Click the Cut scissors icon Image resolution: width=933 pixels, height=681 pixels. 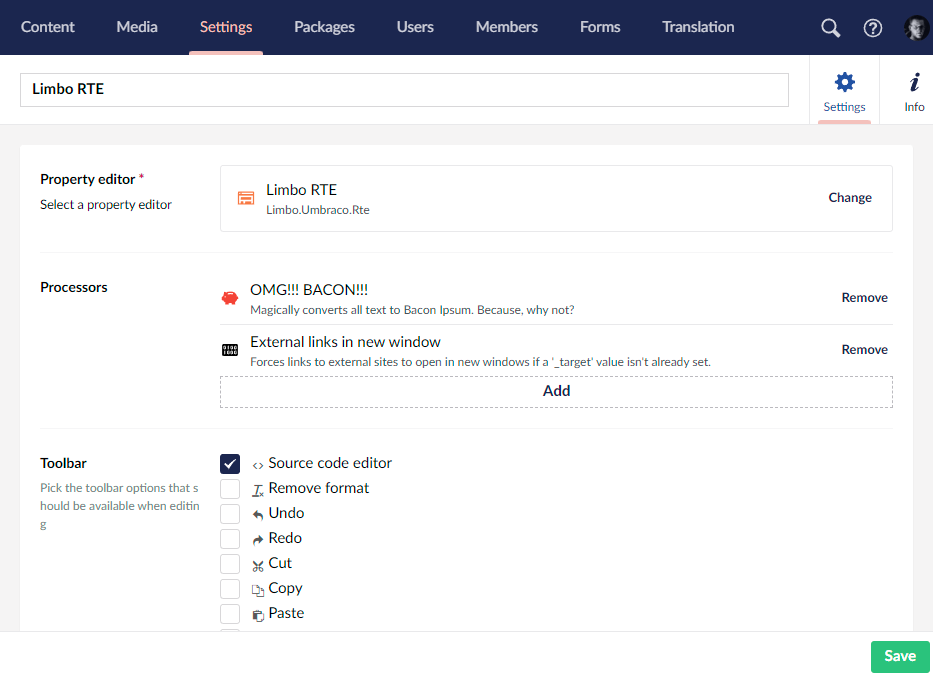pos(258,566)
